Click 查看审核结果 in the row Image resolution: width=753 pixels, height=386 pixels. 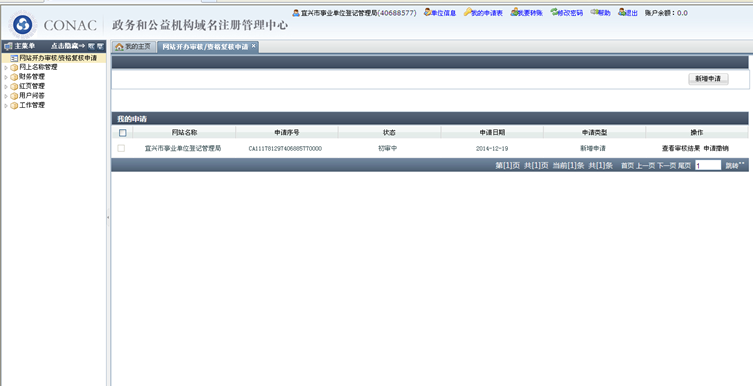click(681, 148)
